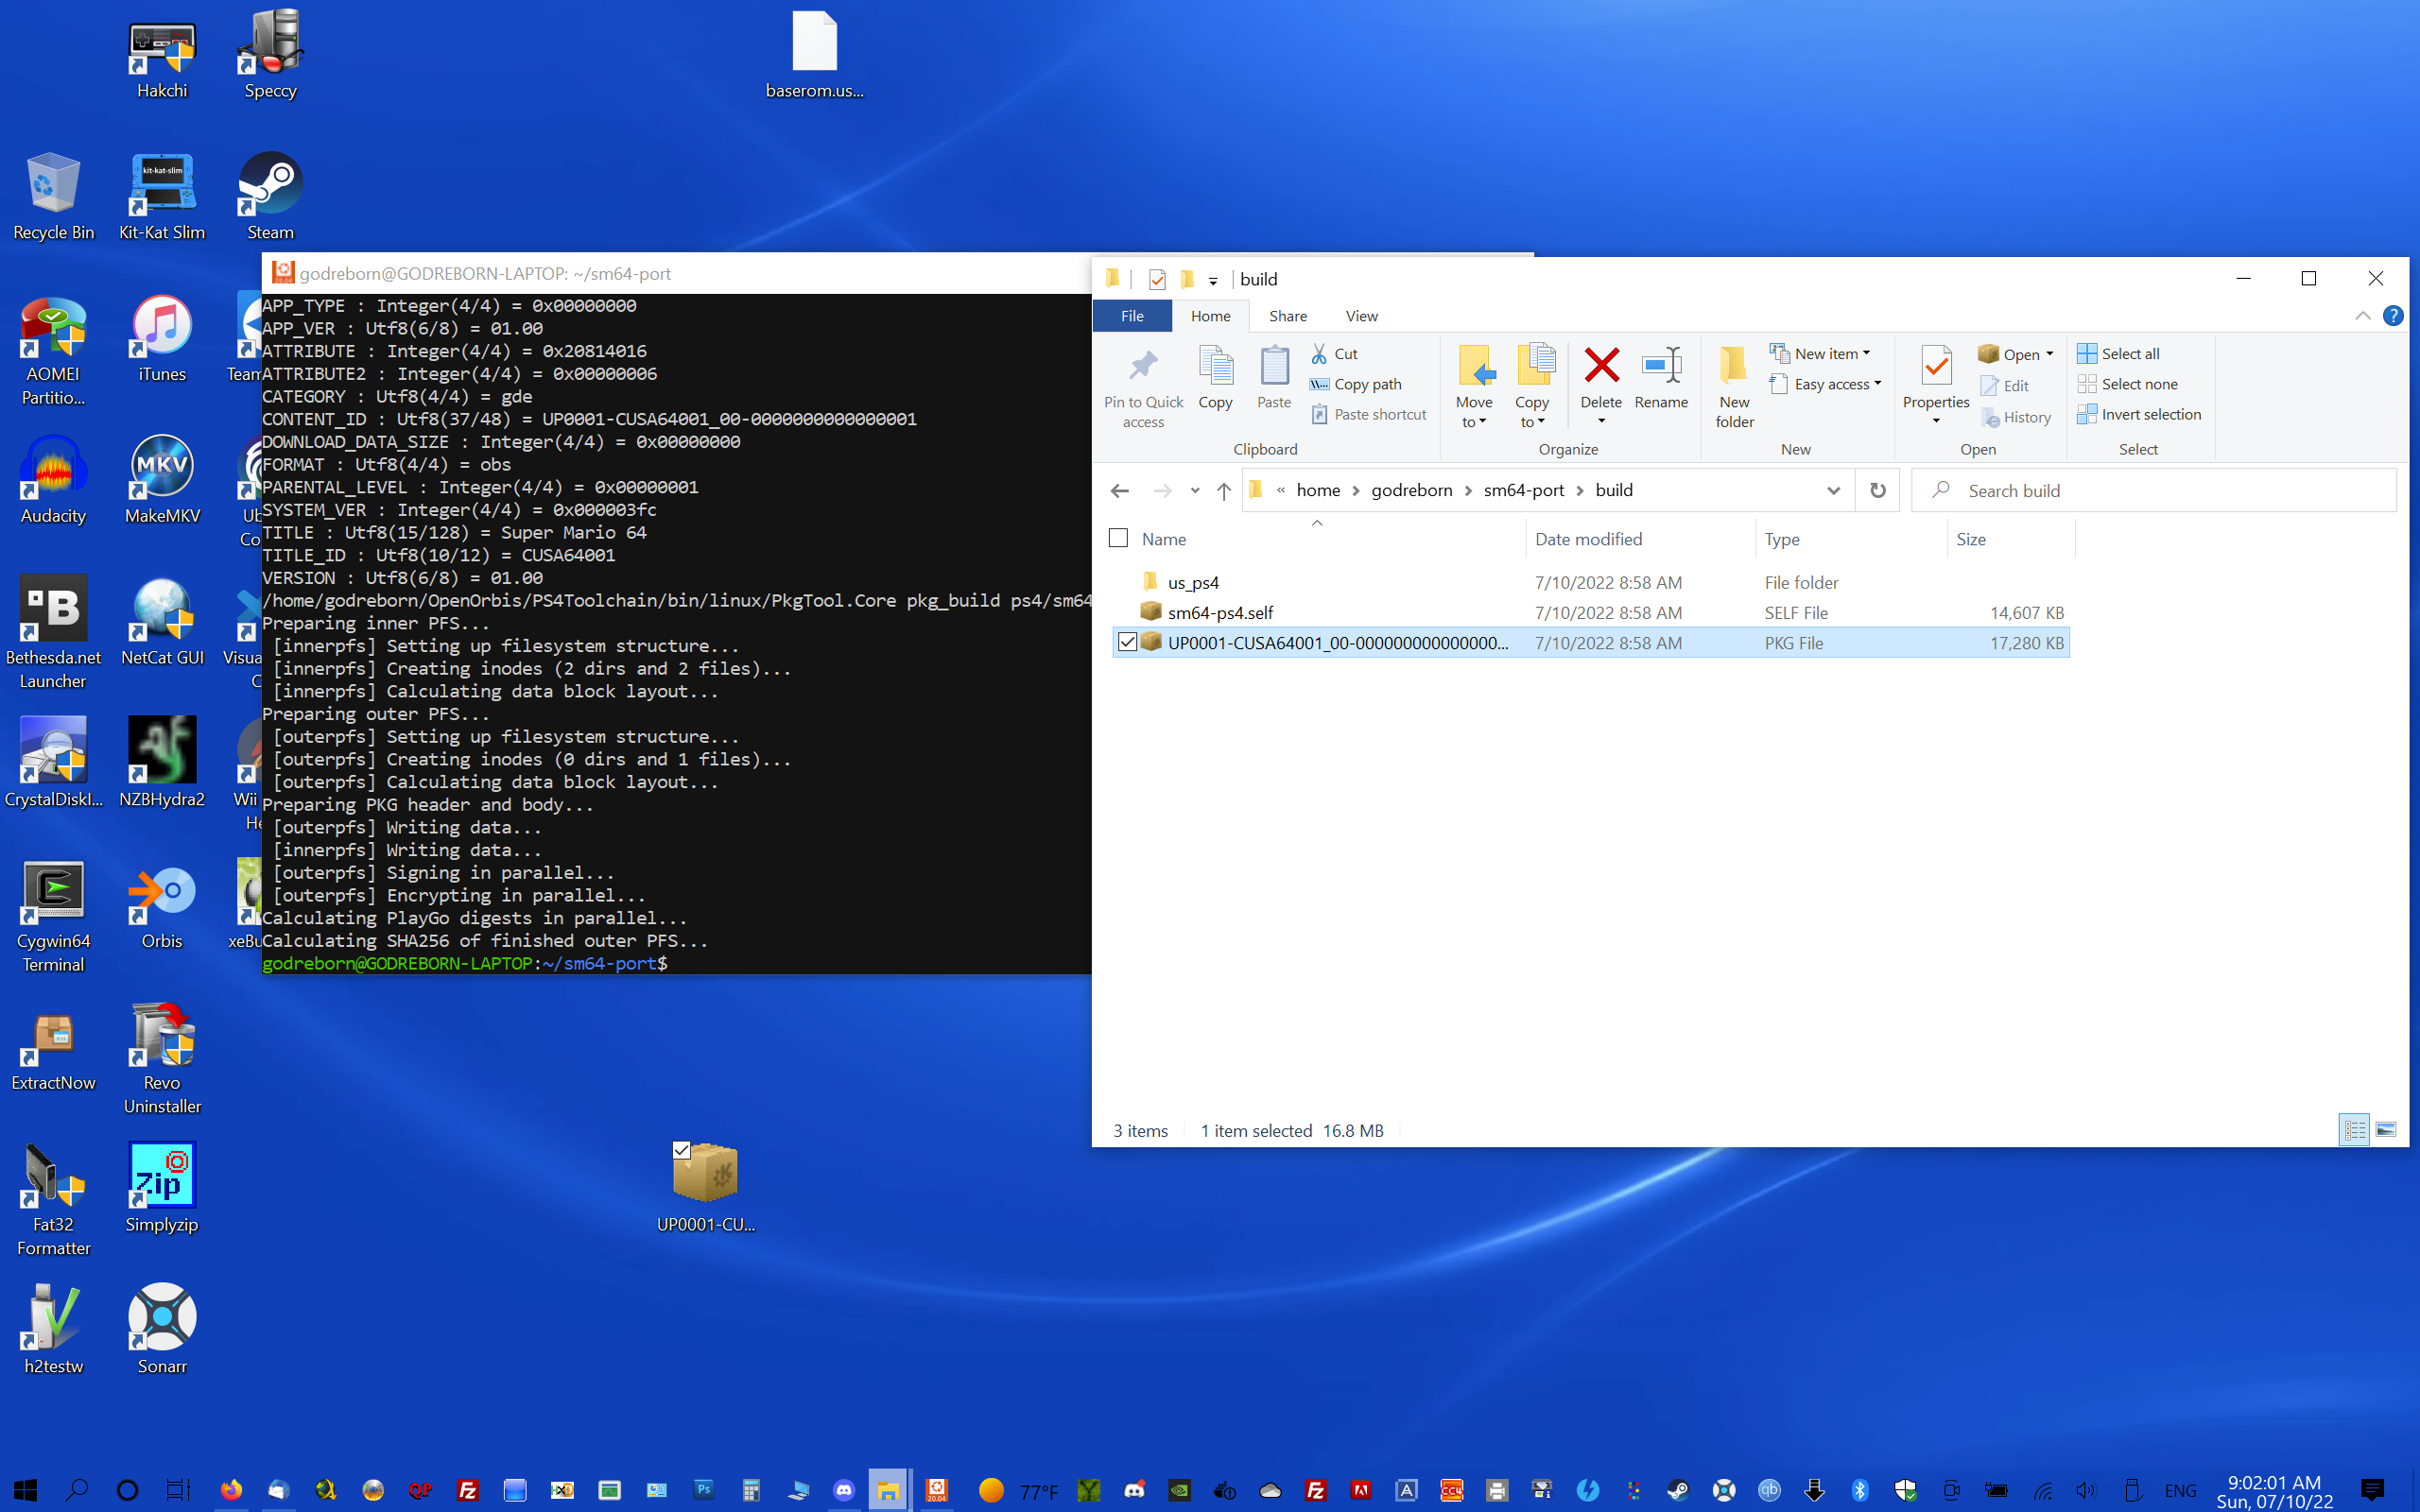
Task: Sort by Type column header
Action: click(x=1850, y=539)
